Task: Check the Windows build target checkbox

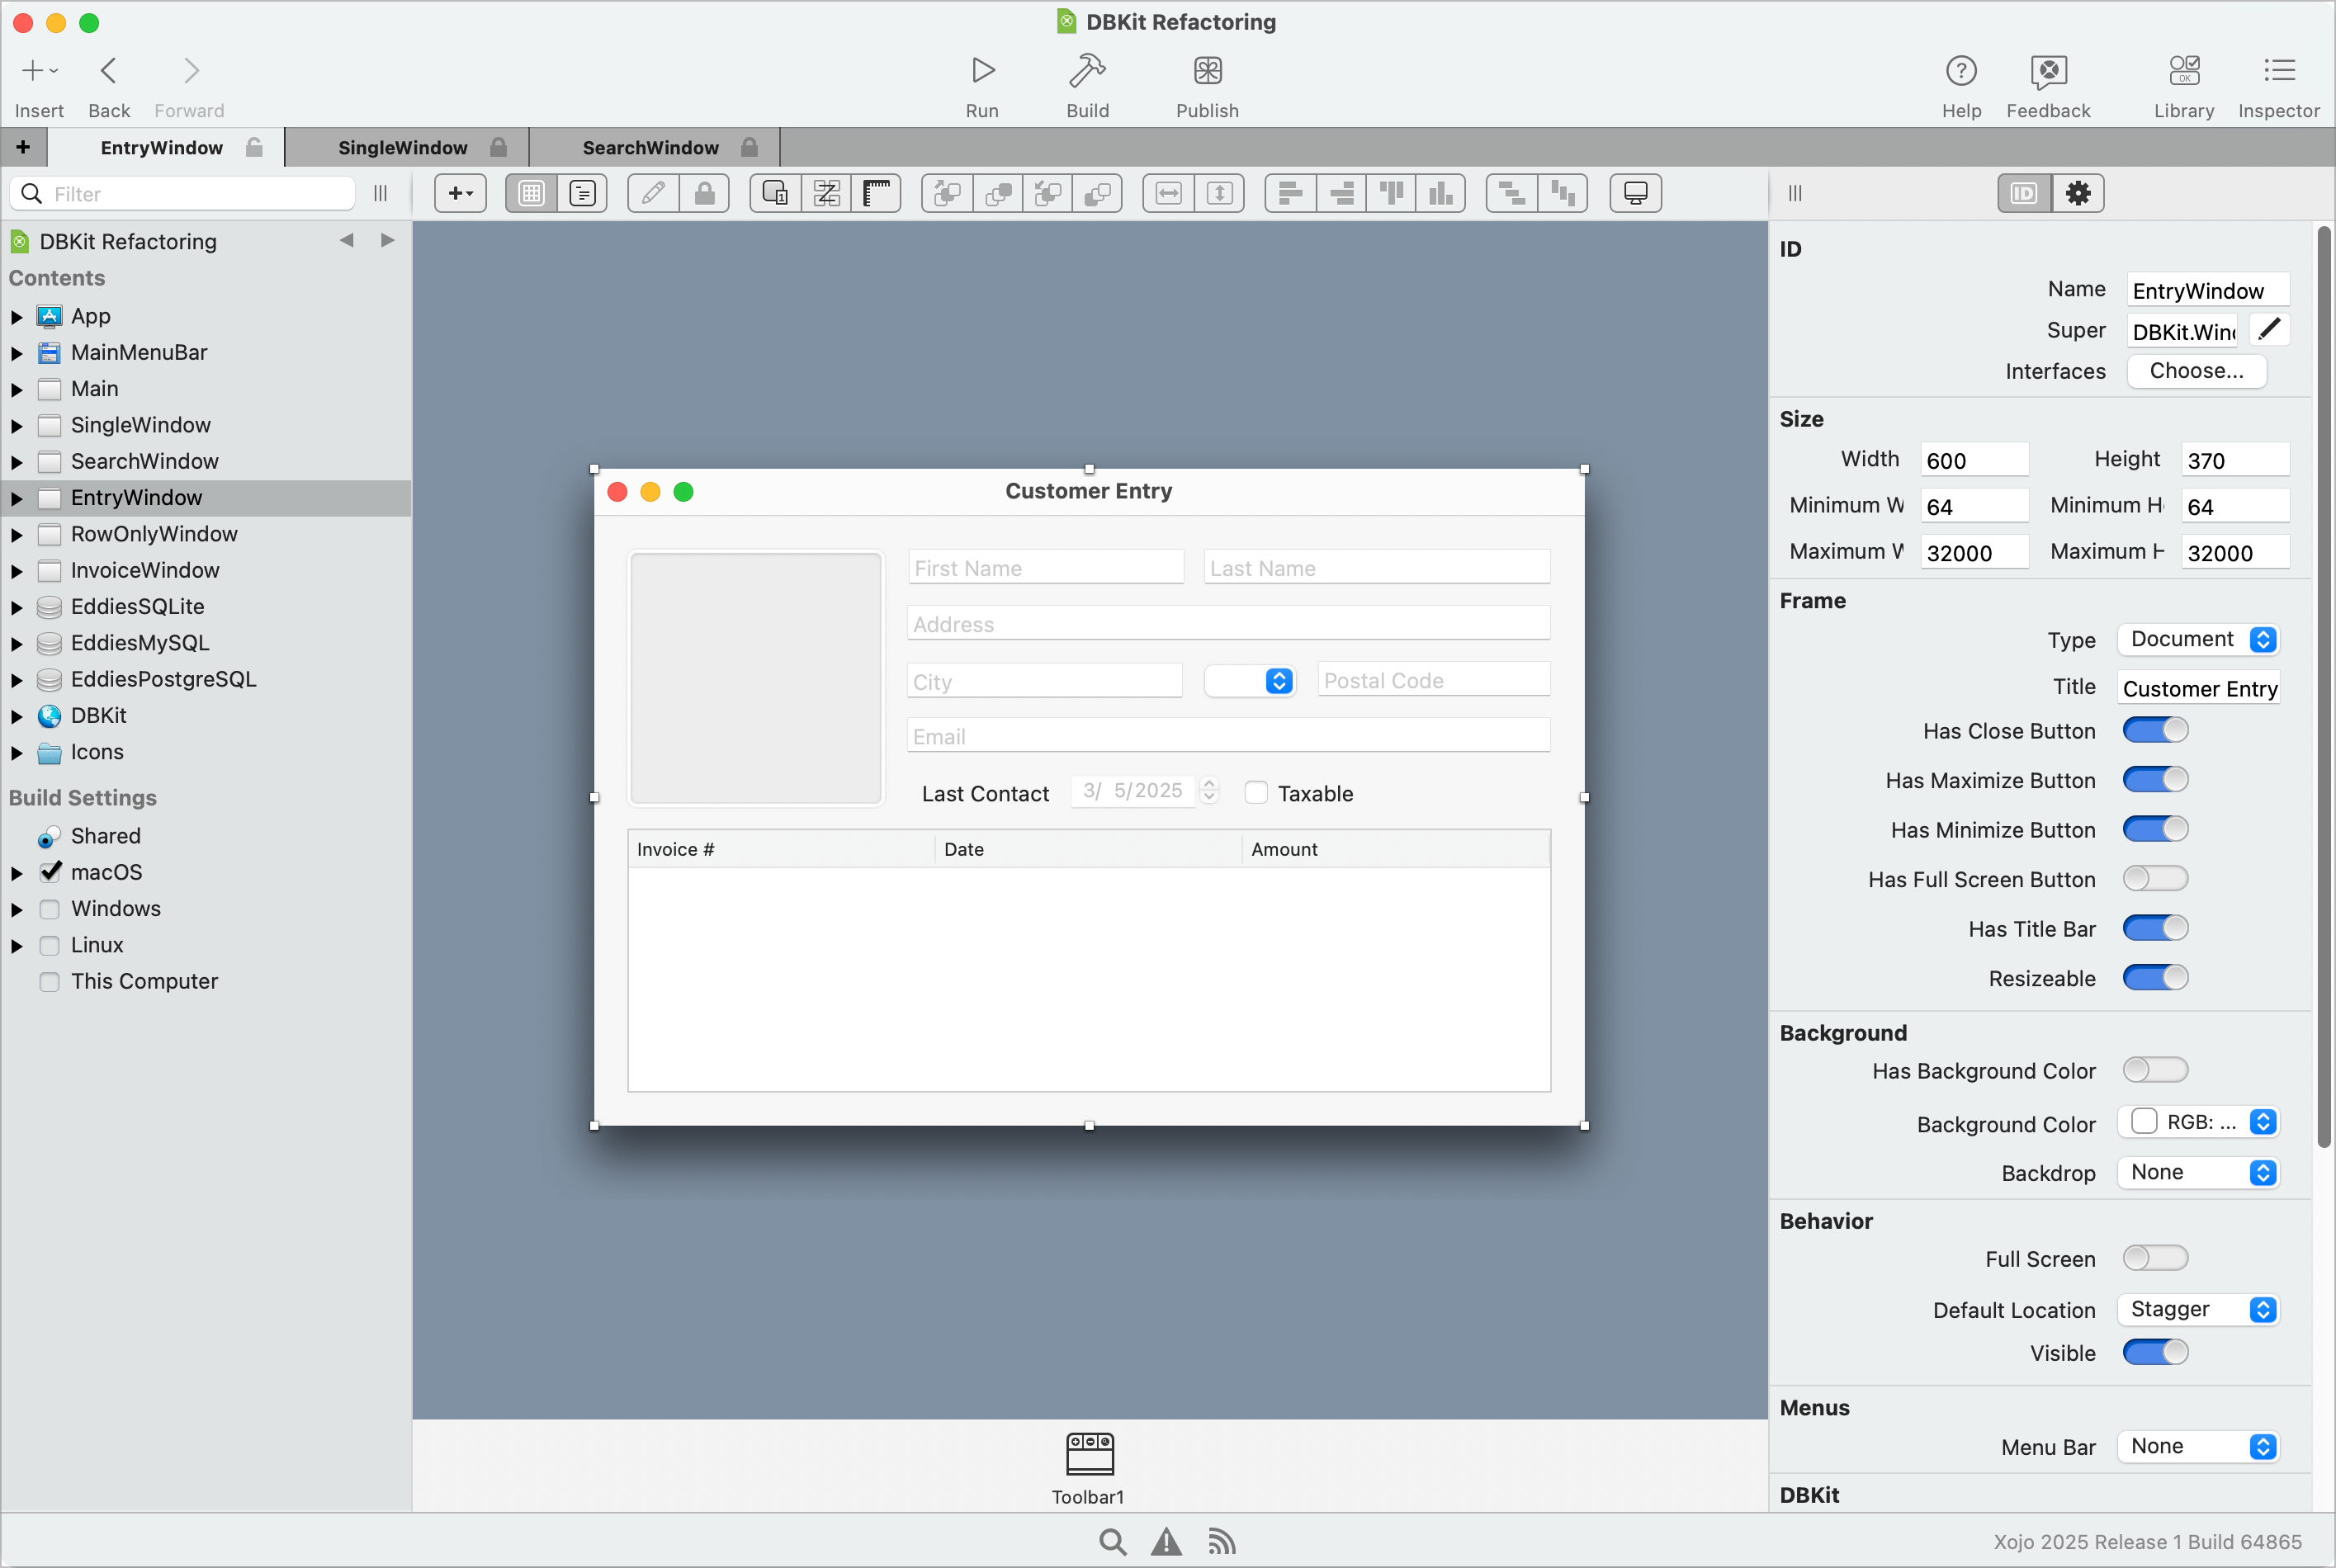Action: coord(49,908)
